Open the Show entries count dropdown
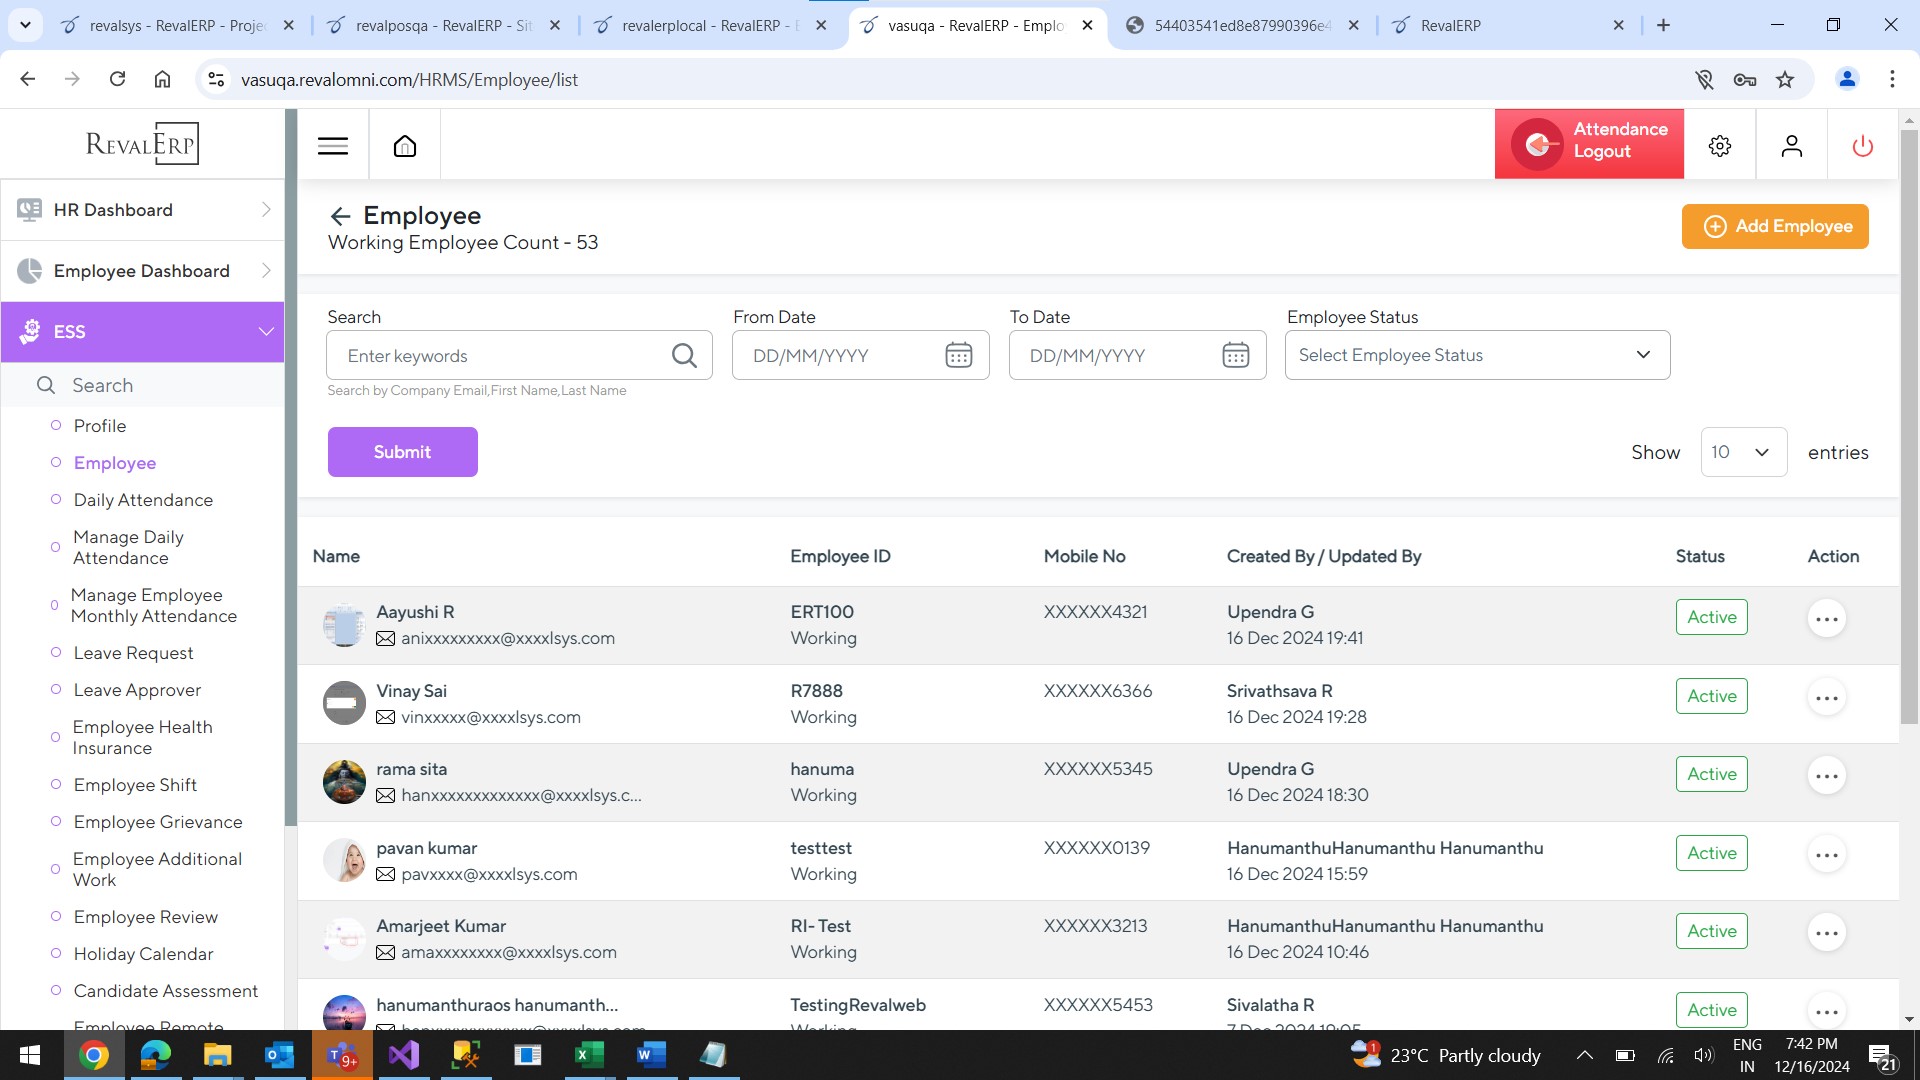Viewport: 1920px width, 1080px height. coord(1743,452)
